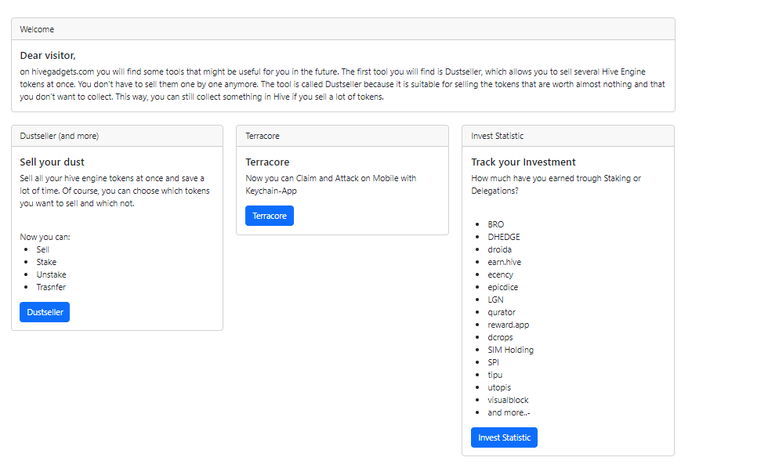Select the Welcome card header
This screenshot has height=469, width=768.
click(x=343, y=29)
